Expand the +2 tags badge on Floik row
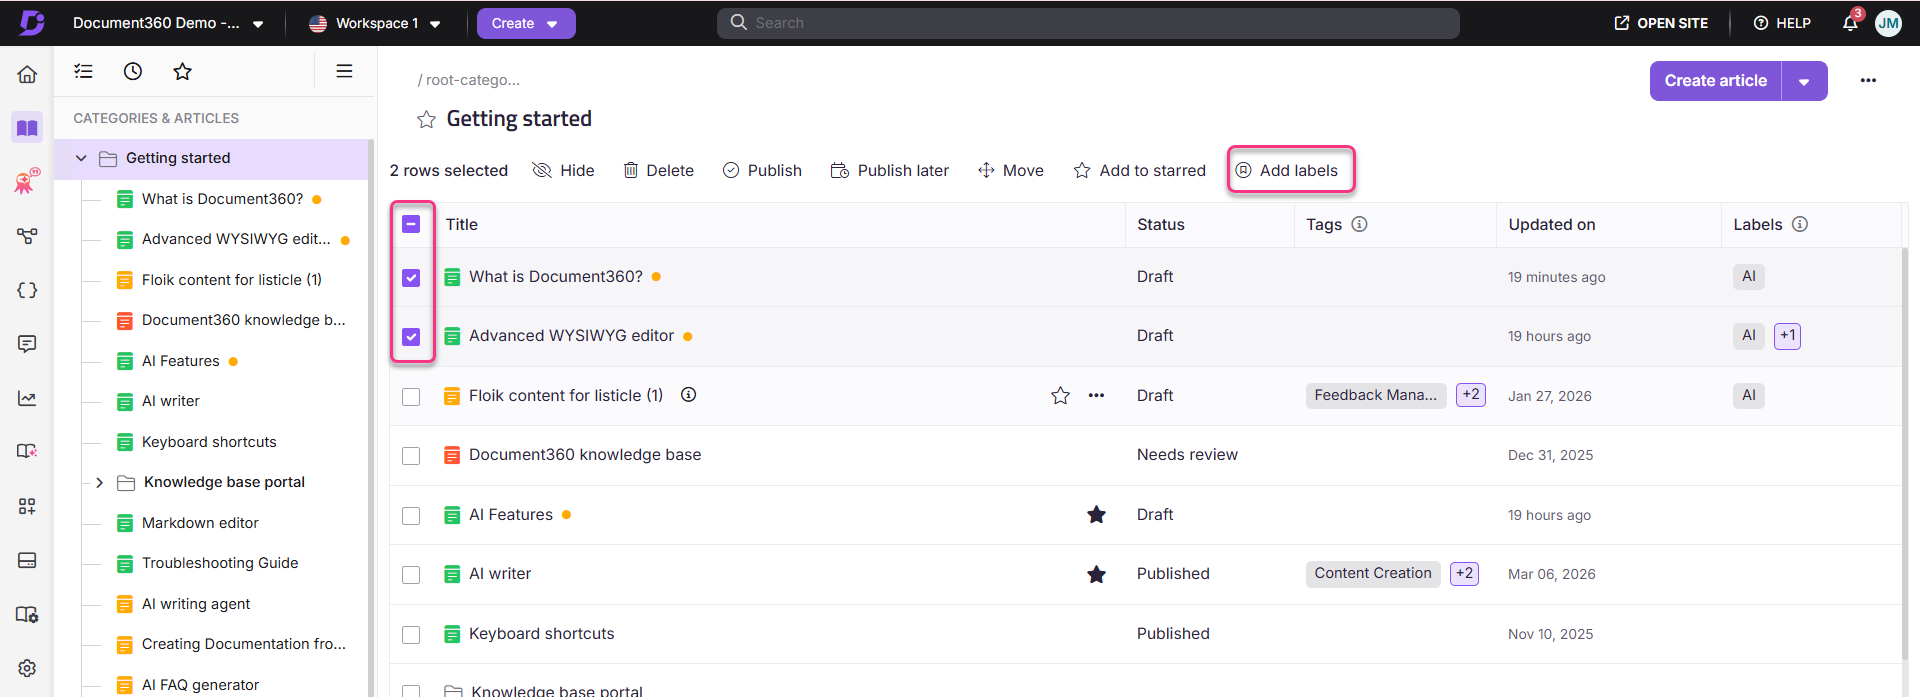This screenshot has width=1920, height=697. pos(1470,395)
